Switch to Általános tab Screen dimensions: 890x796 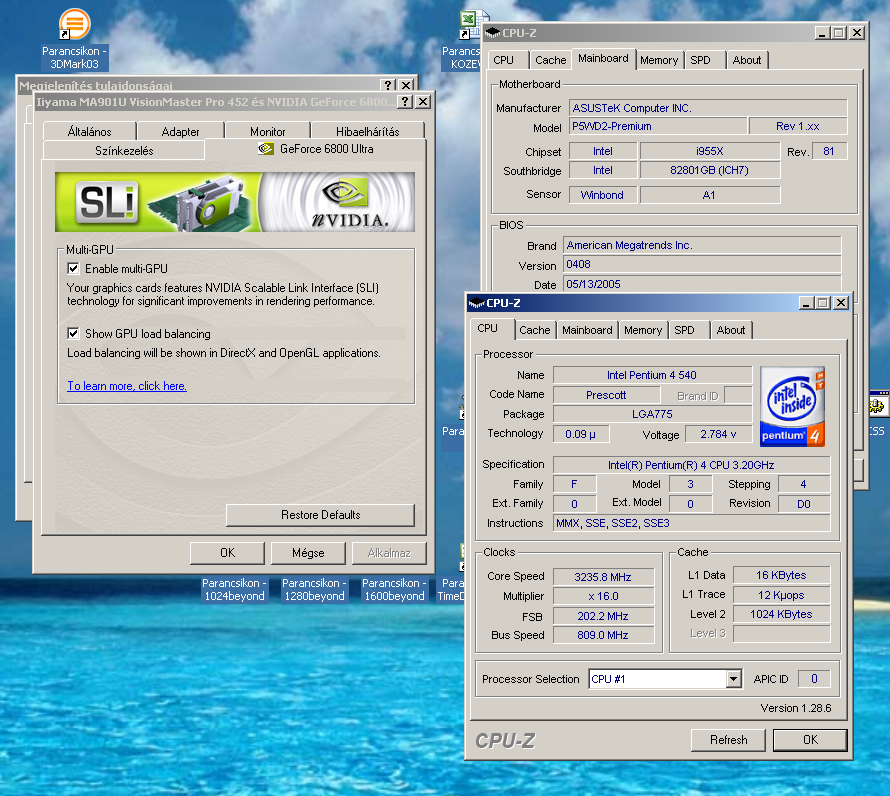tap(90, 132)
